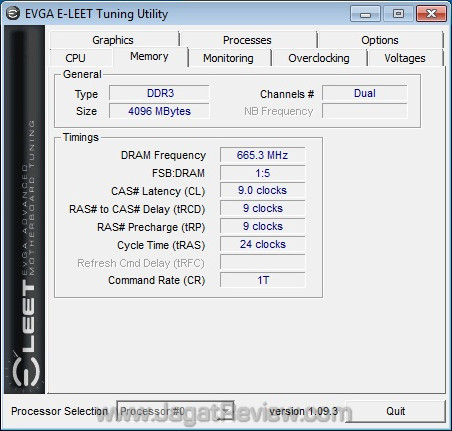The image size is (452, 431).
Task: Open the Overclocking tab
Action: click(319, 58)
